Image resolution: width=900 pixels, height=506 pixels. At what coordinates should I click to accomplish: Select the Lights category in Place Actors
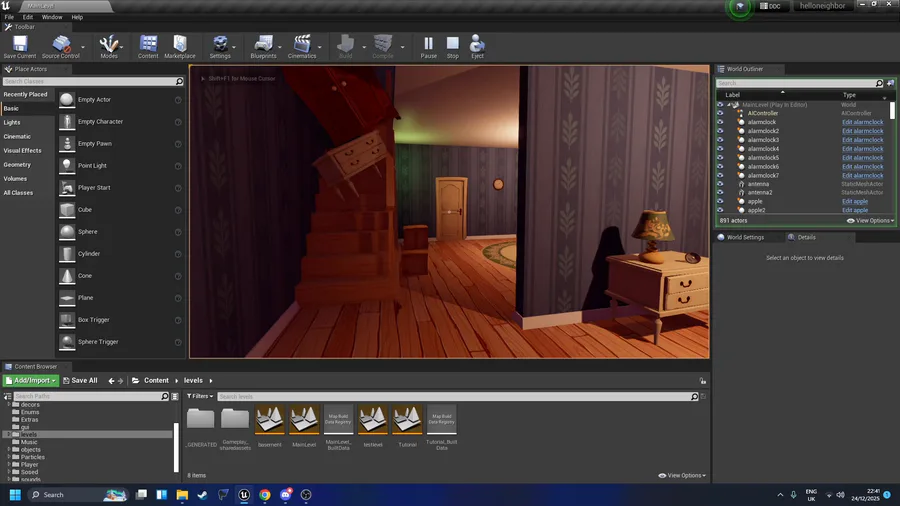pos(12,123)
